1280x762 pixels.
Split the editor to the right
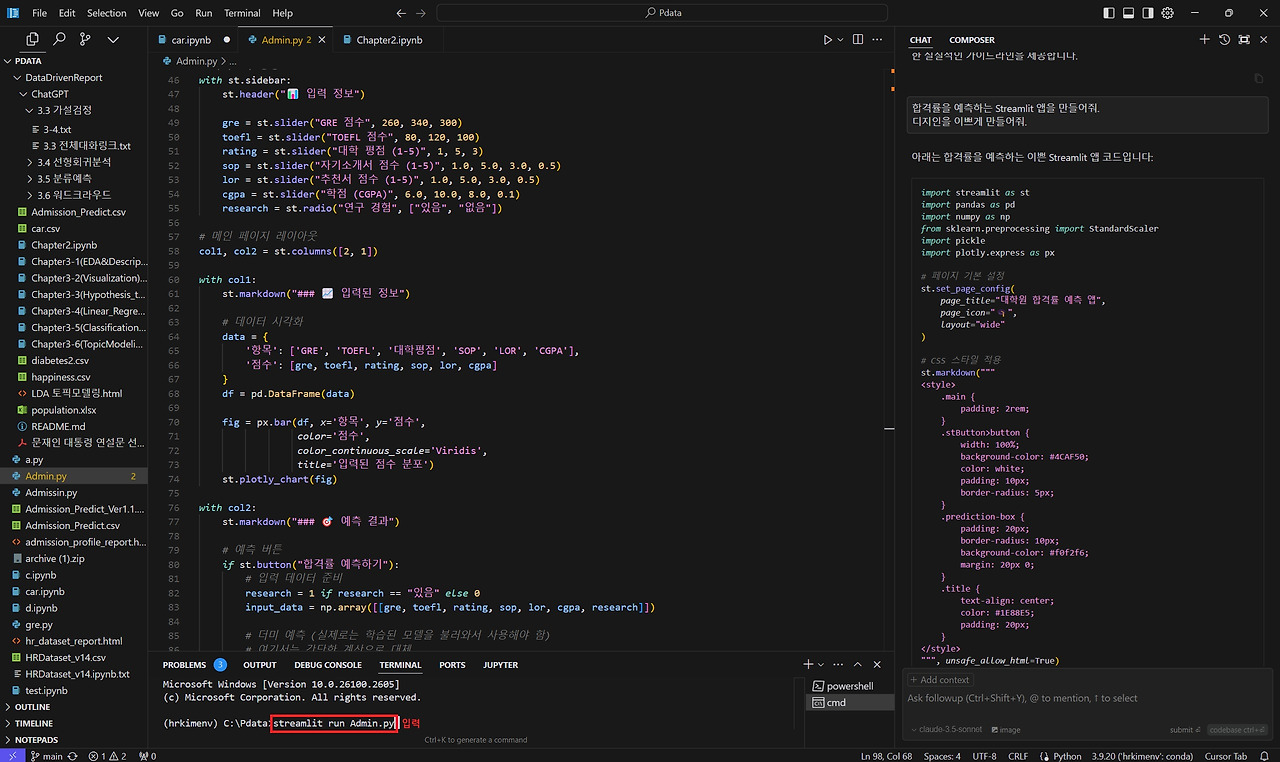858,40
